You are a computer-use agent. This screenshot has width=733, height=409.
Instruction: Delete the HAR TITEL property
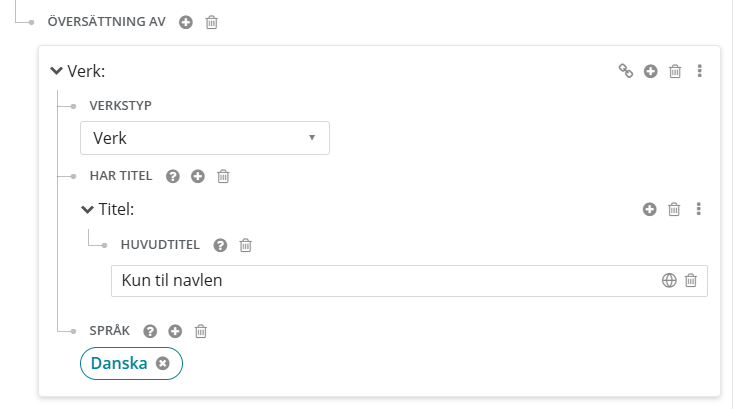click(223, 176)
